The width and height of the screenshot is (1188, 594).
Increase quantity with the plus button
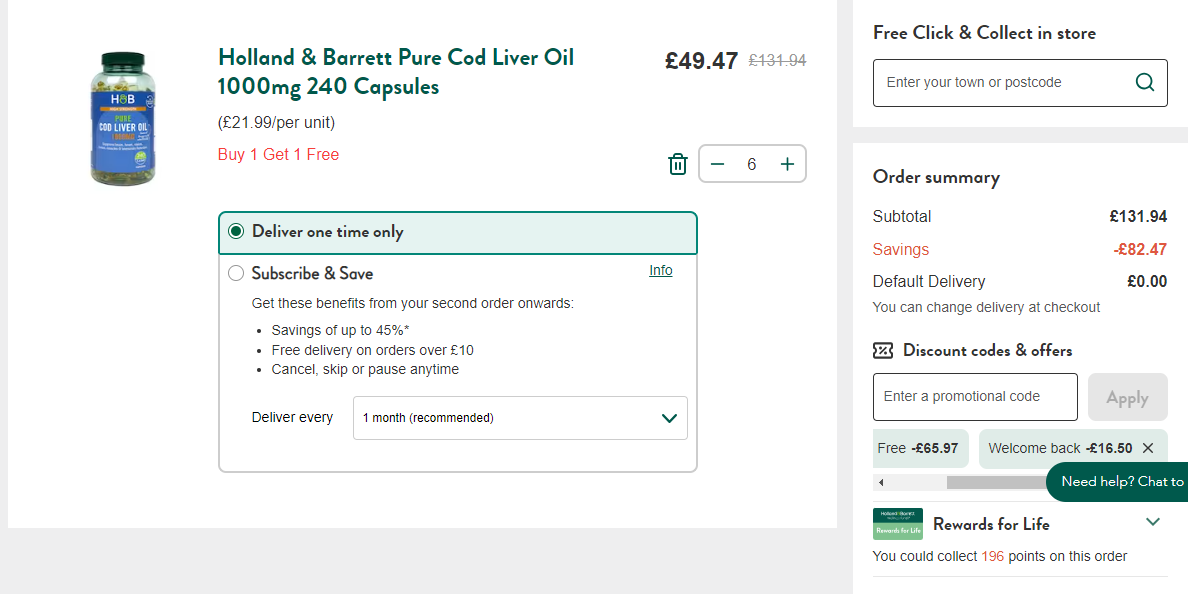tap(787, 164)
